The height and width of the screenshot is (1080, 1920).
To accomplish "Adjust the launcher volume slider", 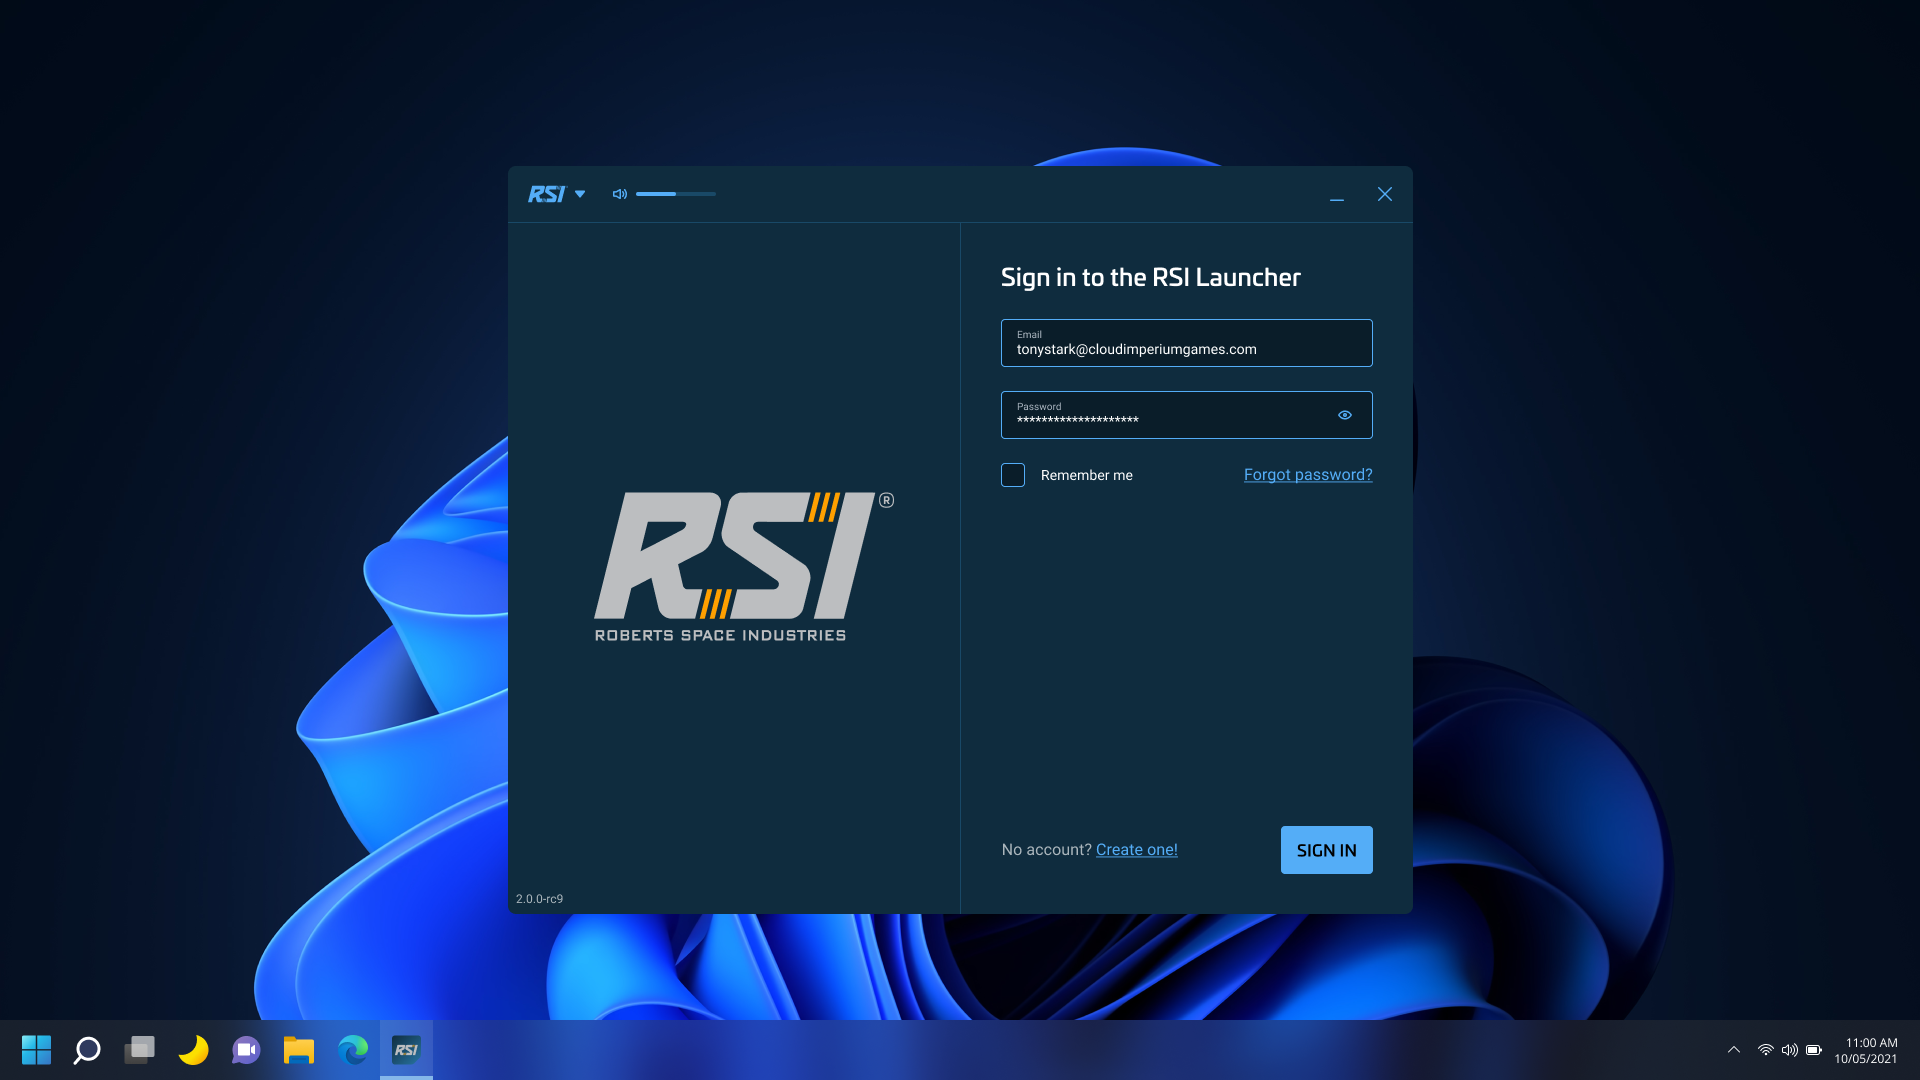I will (x=676, y=194).
